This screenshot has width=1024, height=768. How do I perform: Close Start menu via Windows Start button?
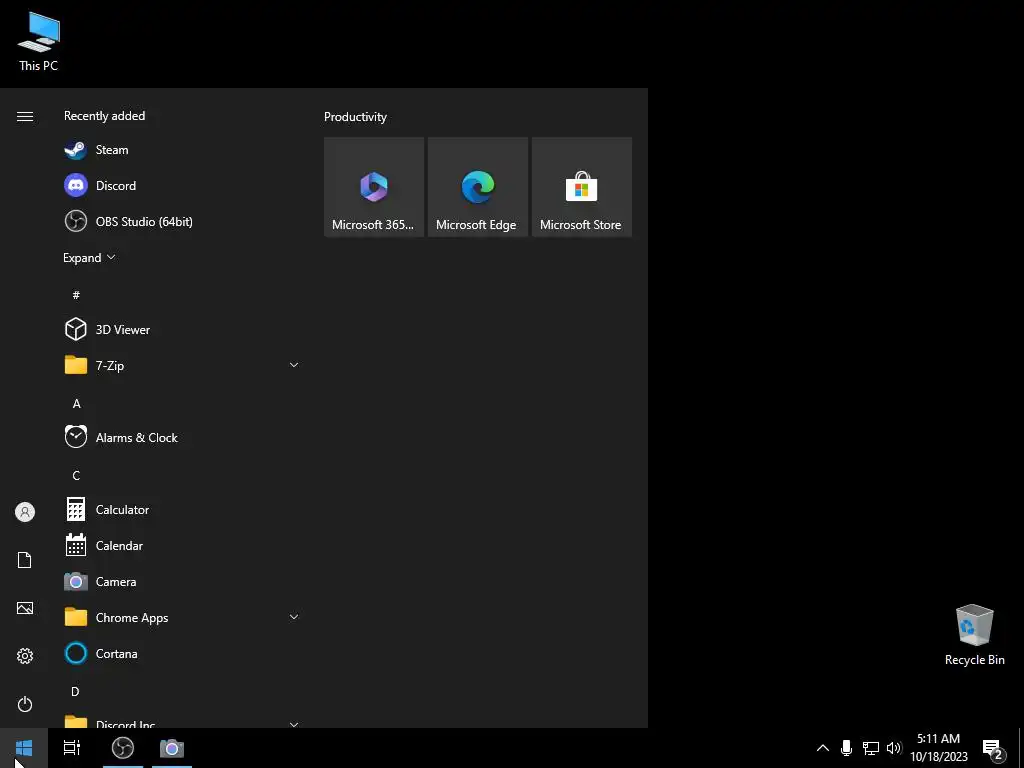[x=24, y=748]
